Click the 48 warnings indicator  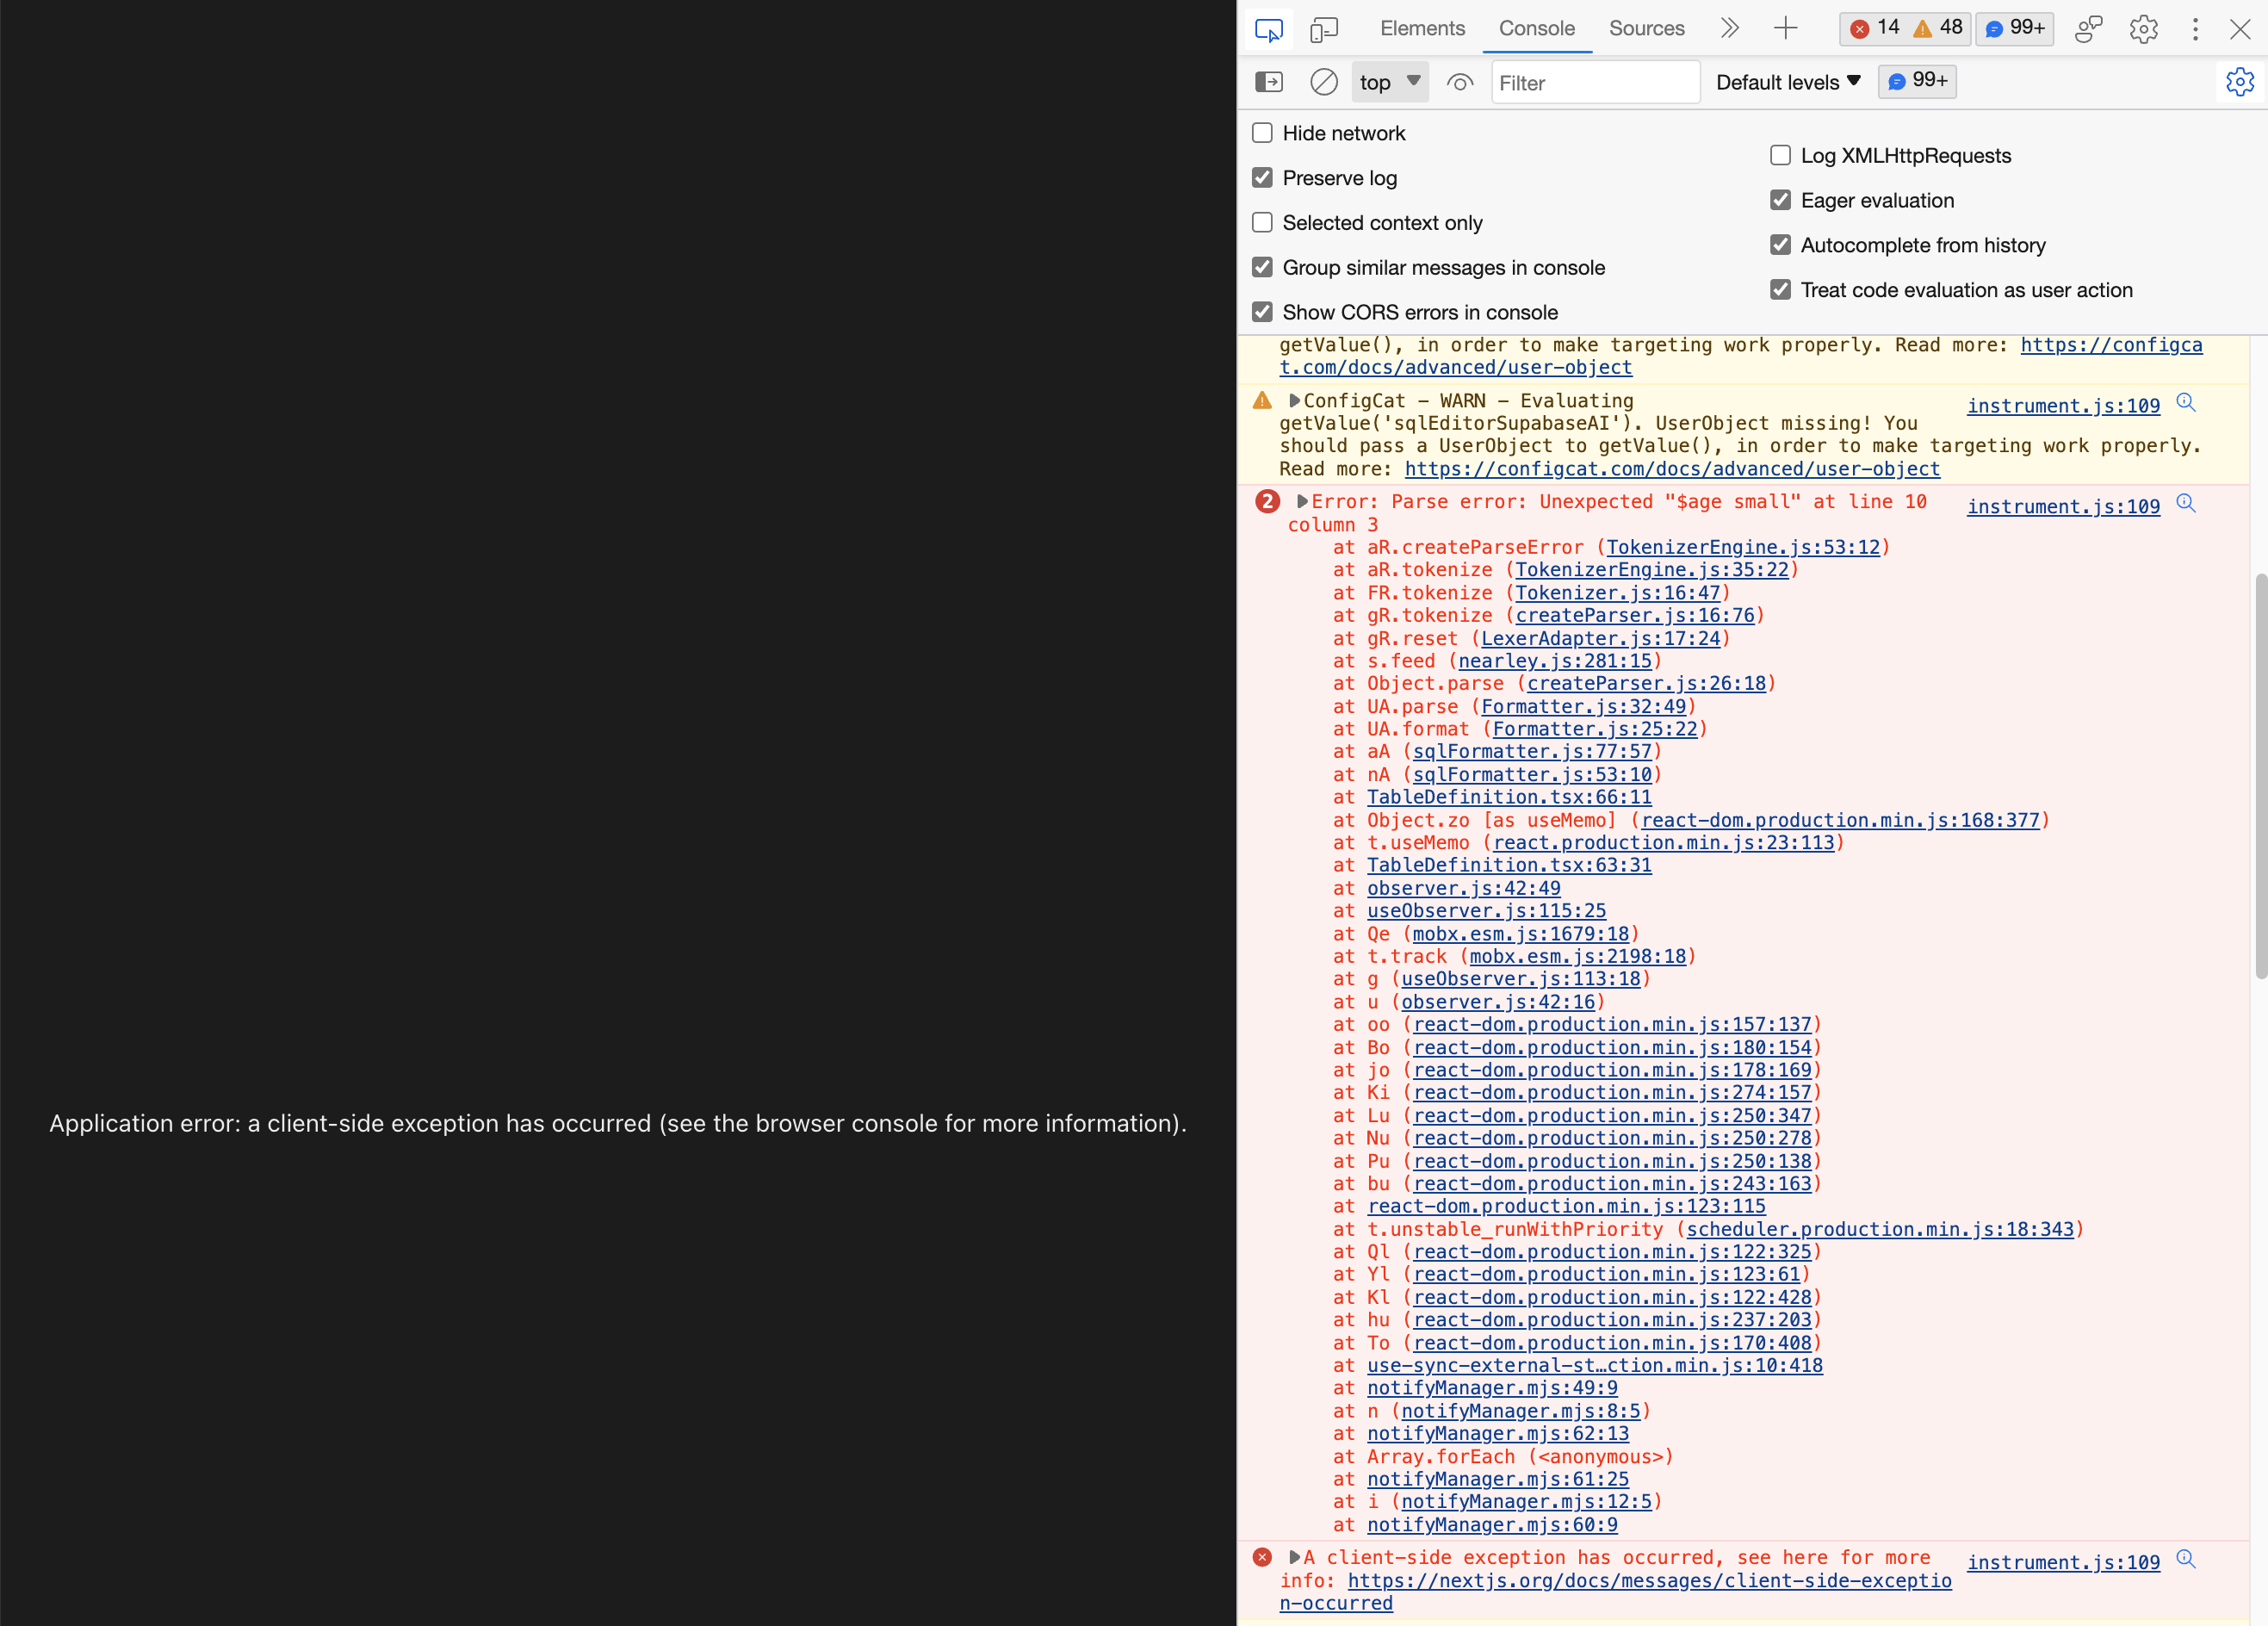(x=1938, y=29)
